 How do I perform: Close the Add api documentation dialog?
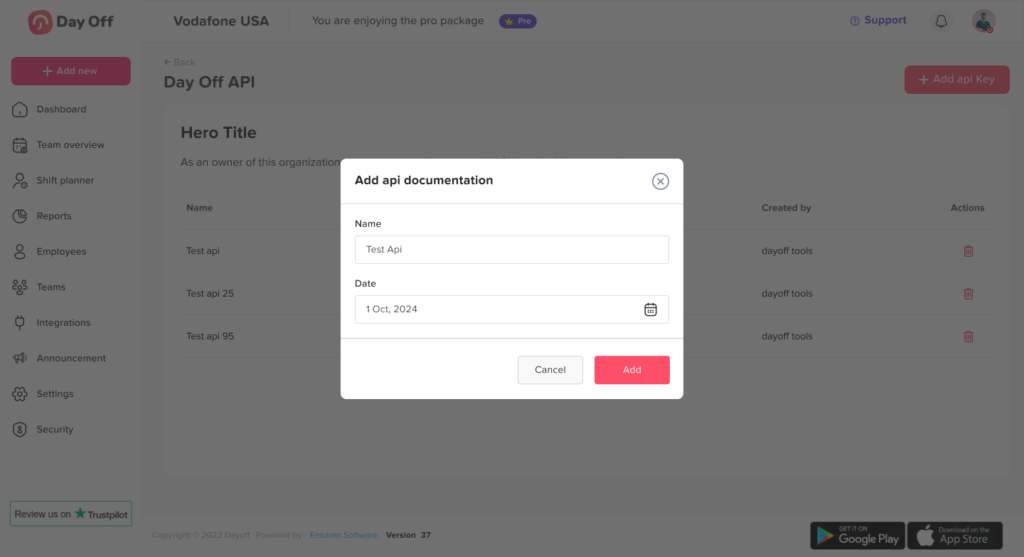(x=660, y=181)
